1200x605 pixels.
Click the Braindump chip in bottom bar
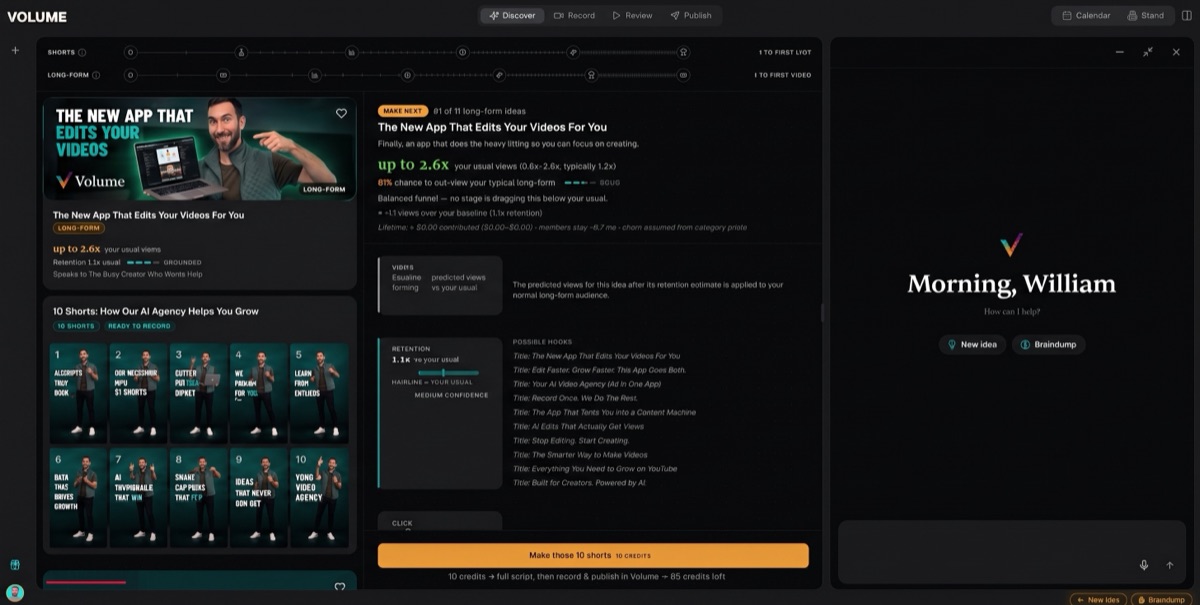pos(1159,599)
